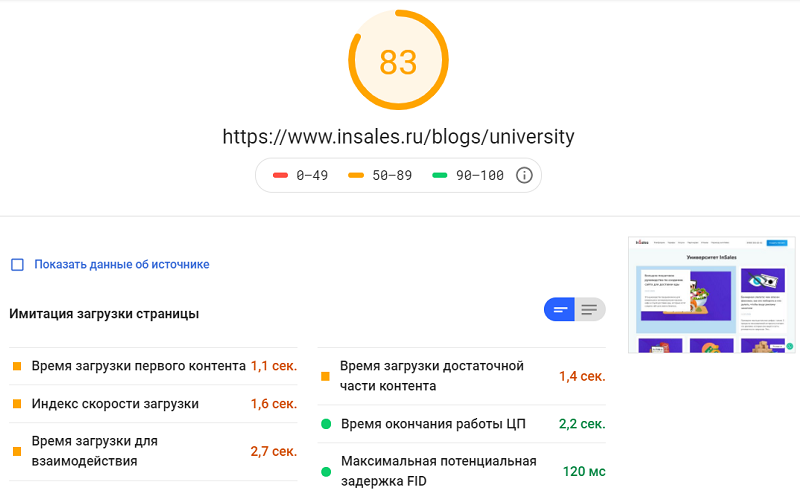Enable the "Показать данные об источнике" checkbox
Viewport: 800px width, 496px height.
17,265
